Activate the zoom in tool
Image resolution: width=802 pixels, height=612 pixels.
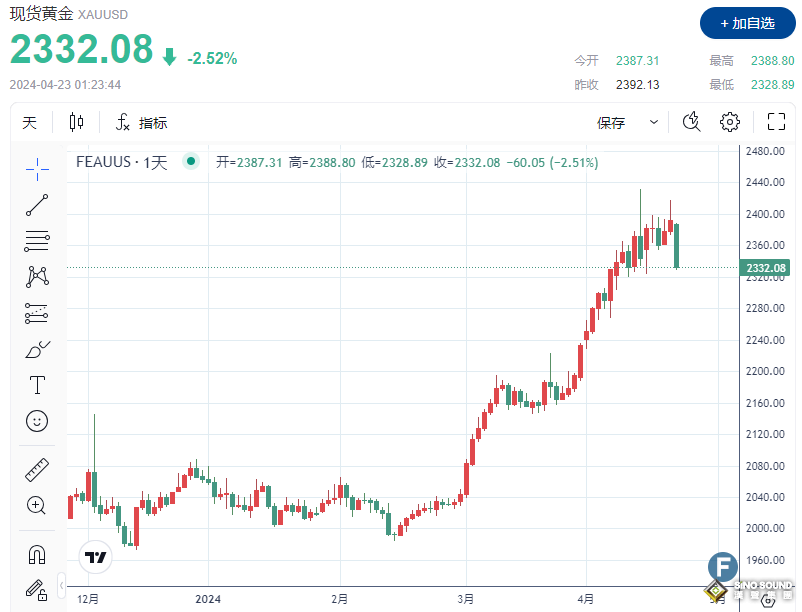(x=37, y=505)
